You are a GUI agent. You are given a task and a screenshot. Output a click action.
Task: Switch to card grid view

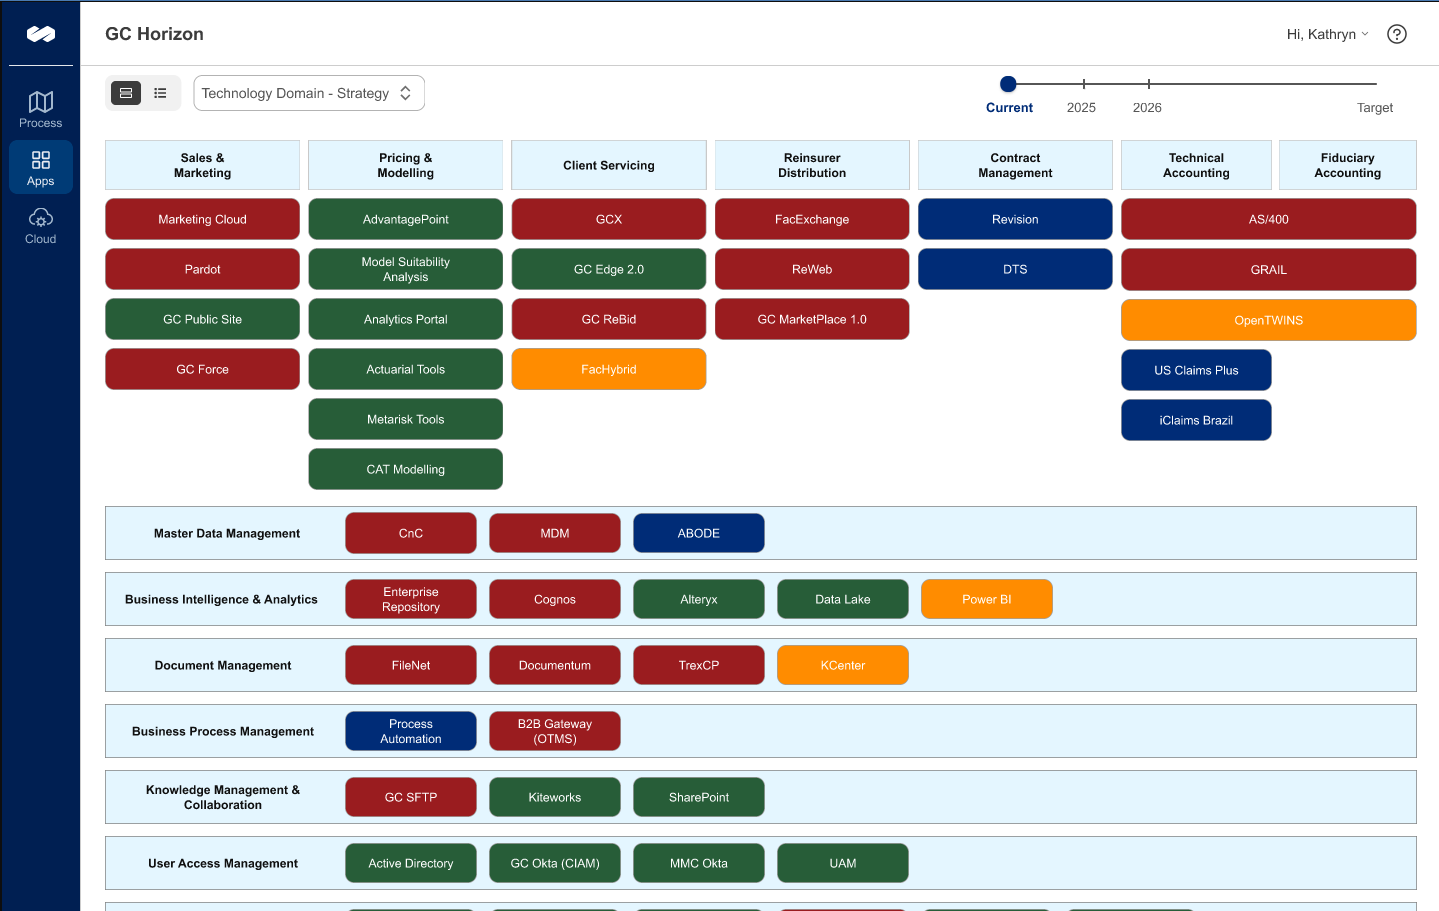(x=126, y=93)
